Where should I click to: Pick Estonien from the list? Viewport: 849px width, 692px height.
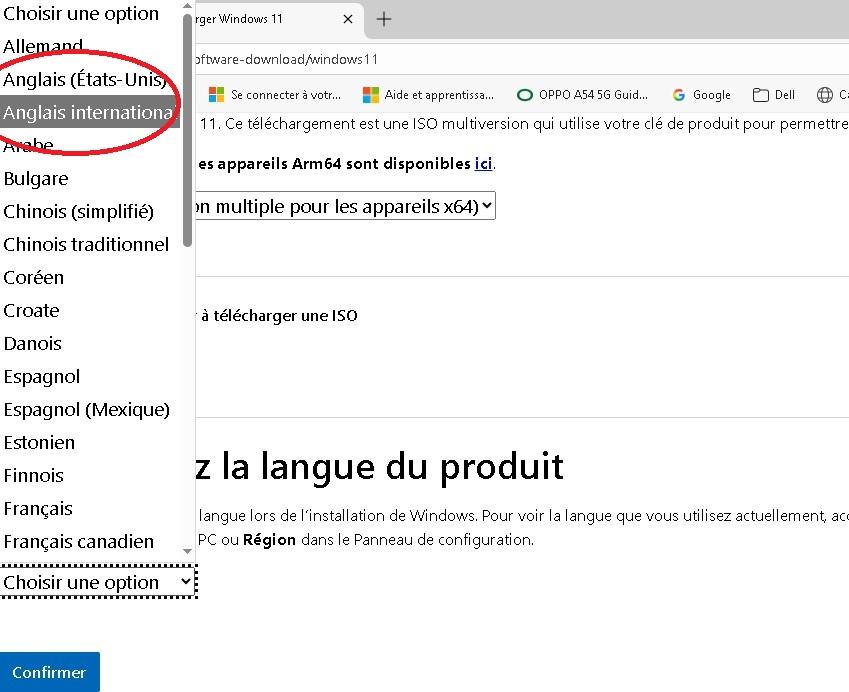tap(90, 443)
